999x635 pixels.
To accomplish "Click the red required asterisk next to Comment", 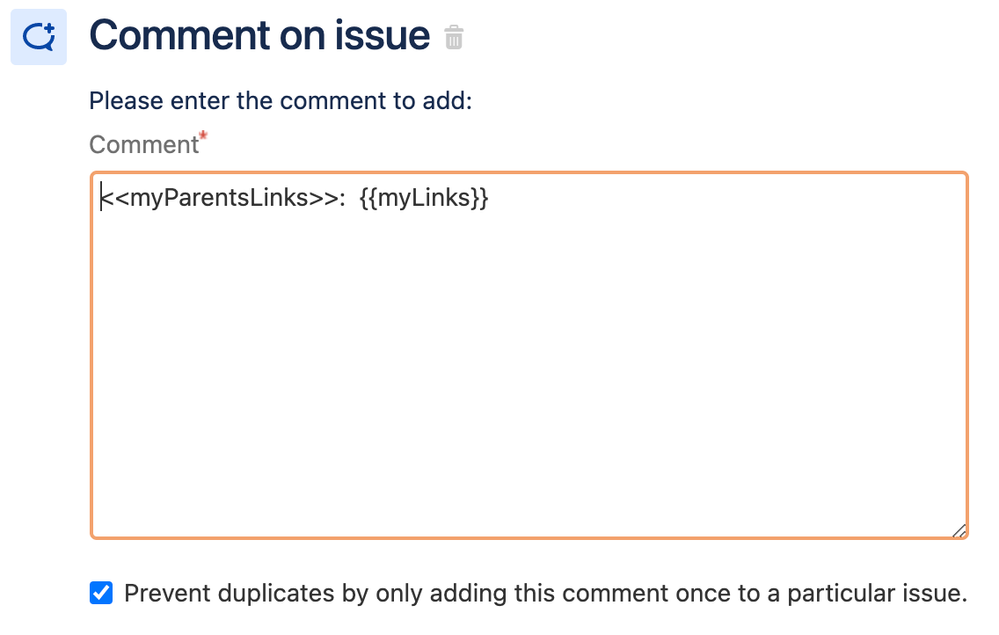I will point(203,136).
